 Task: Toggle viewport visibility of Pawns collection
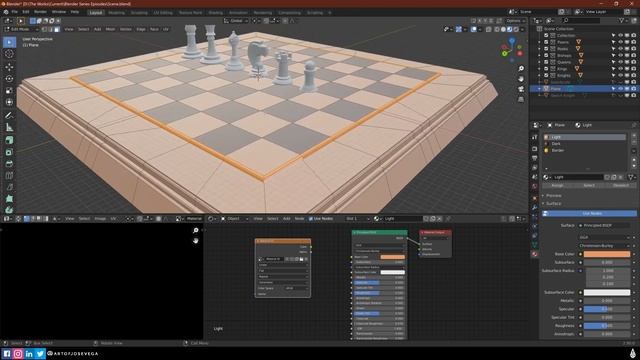620,42
